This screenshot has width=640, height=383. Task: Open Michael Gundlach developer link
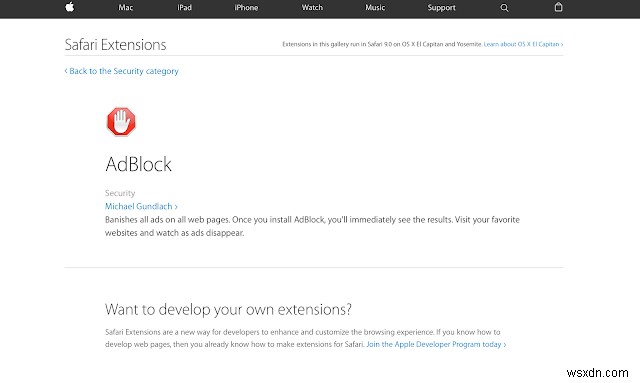click(x=141, y=206)
